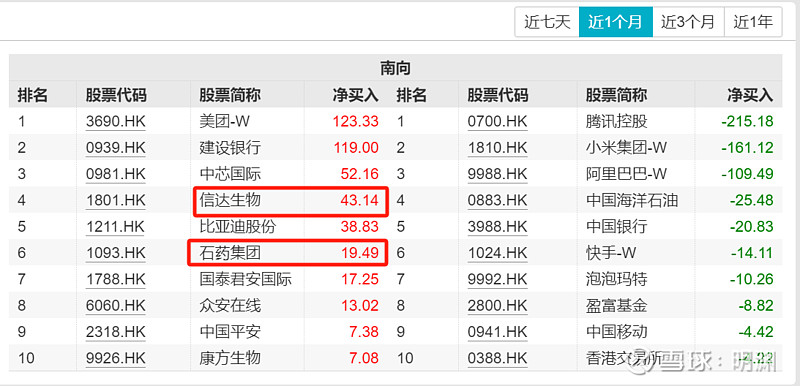Viewport: 800px width, 386px height.
Task: Open stock code link 1801.HK
Action: pos(116,200)
